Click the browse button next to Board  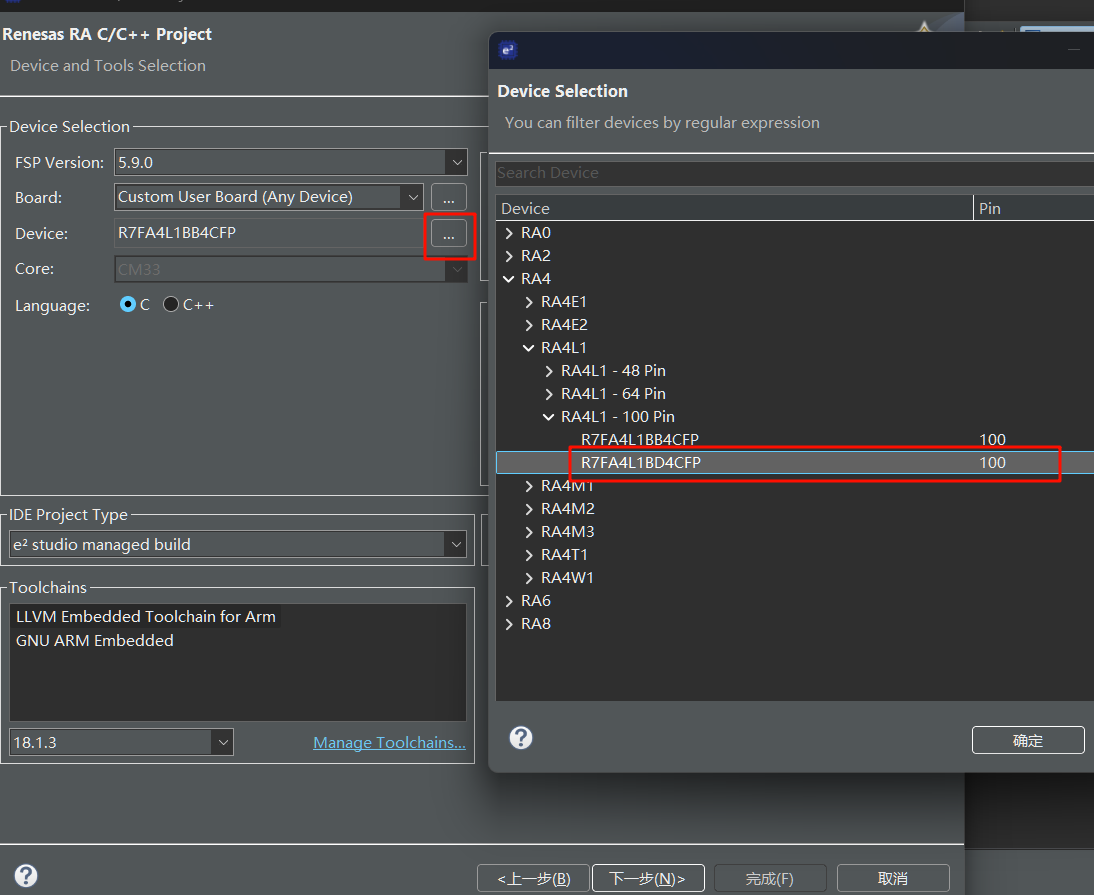[x=449, y=197]
